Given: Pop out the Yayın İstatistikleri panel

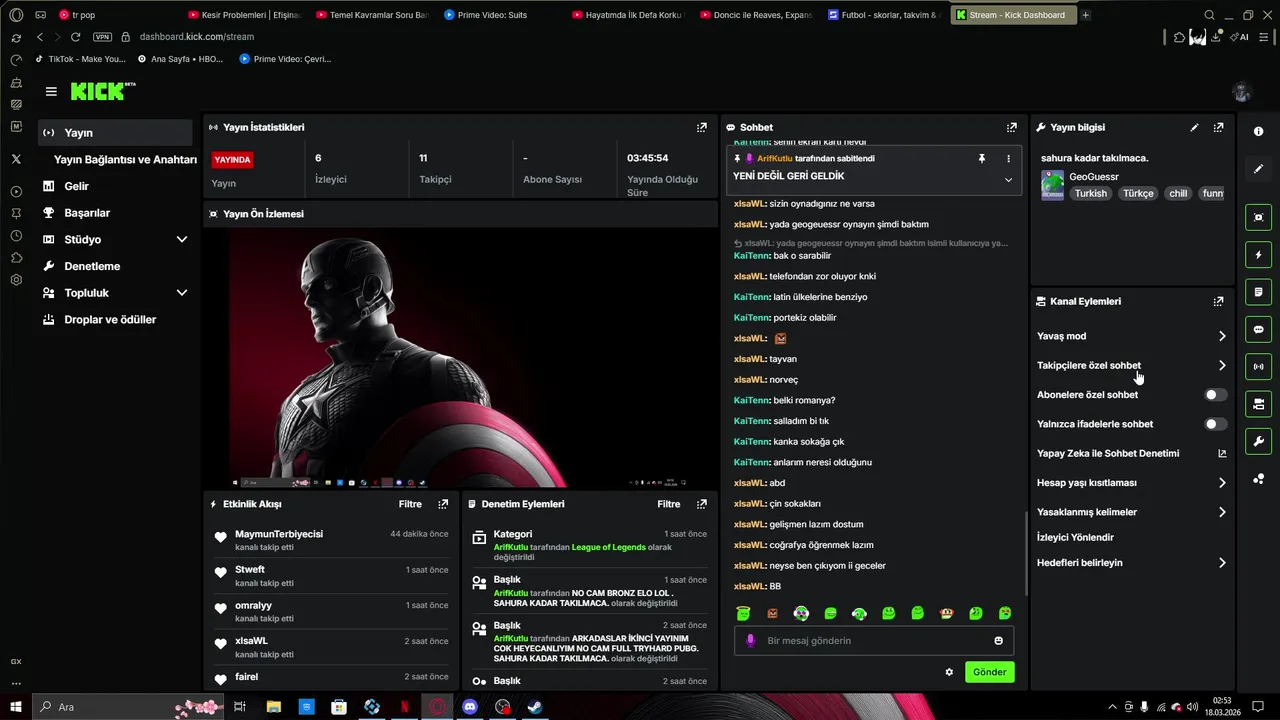Looking at the screenshot, I should click(702, 127).
